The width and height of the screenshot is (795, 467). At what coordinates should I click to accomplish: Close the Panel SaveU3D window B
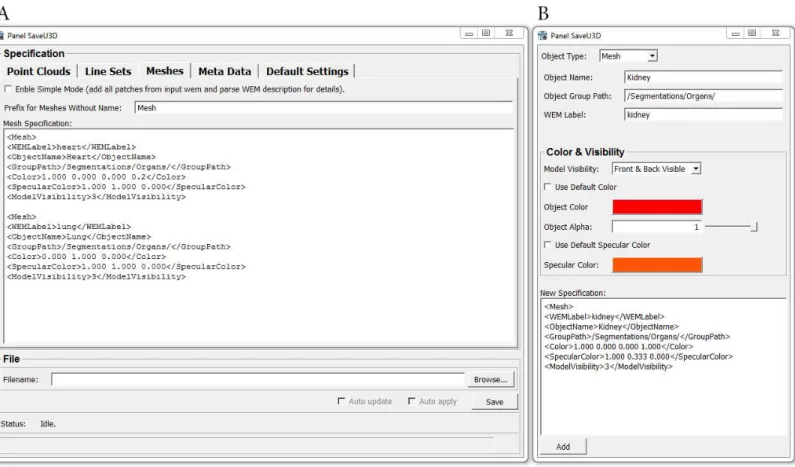pyautogui.click(x=776, y=33)
